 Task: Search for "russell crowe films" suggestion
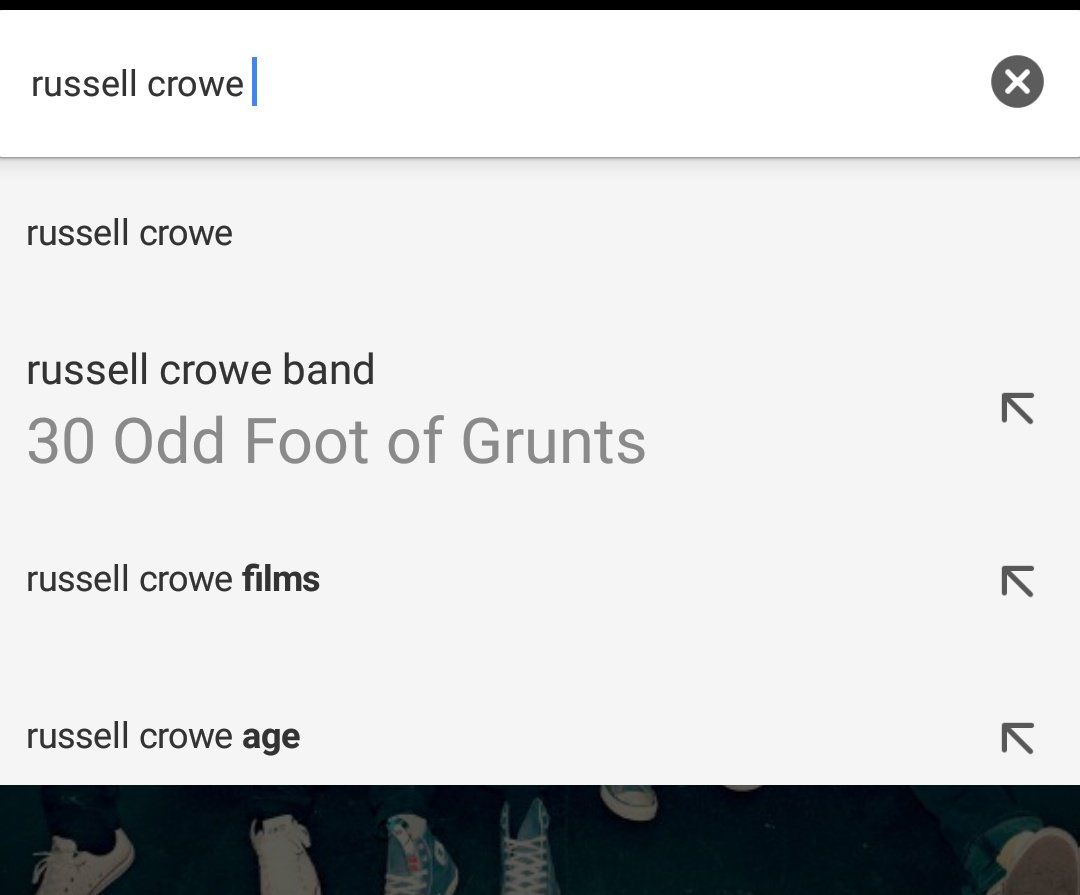click(x=173, y=580)
